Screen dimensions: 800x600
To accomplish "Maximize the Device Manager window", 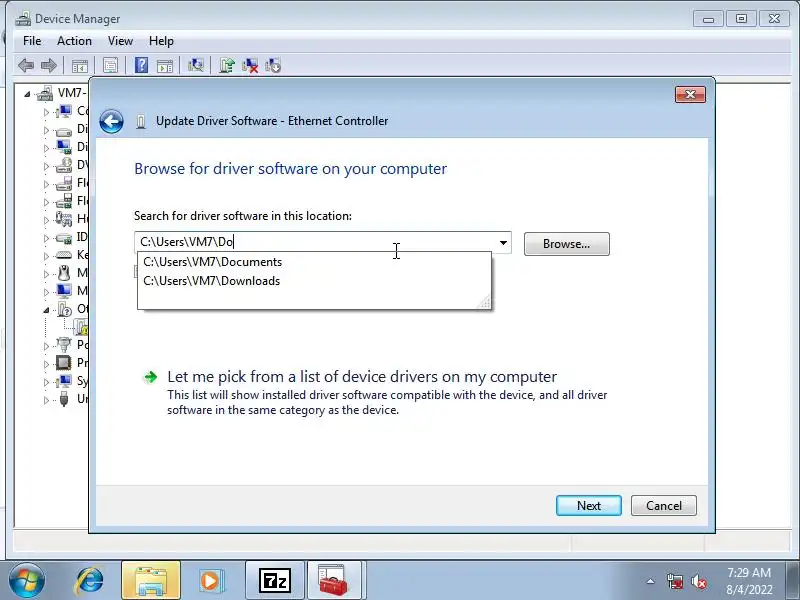I will (741, 19).
